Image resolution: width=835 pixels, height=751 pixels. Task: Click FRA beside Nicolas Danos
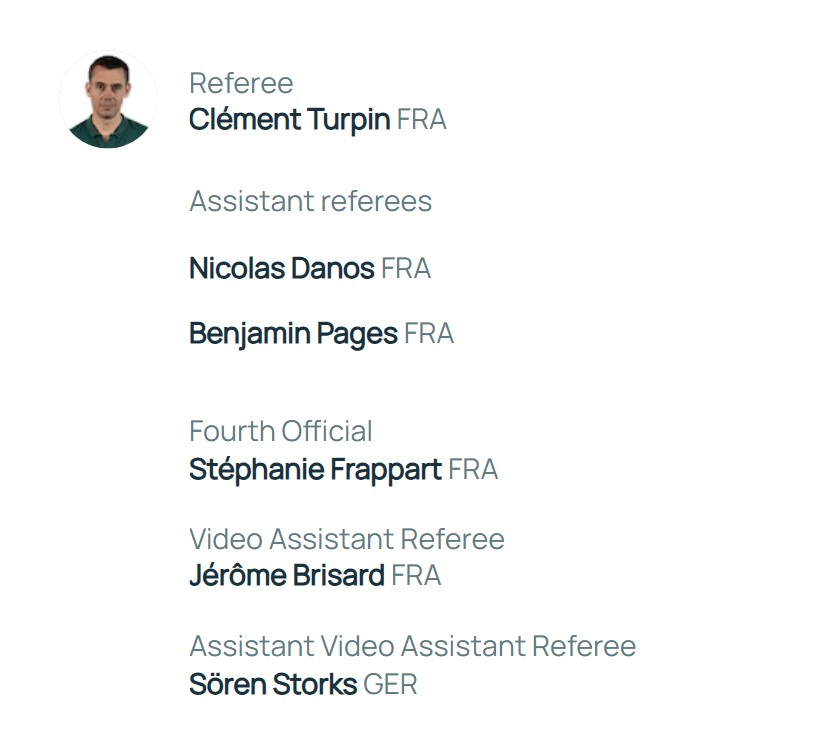coord(406,268)
